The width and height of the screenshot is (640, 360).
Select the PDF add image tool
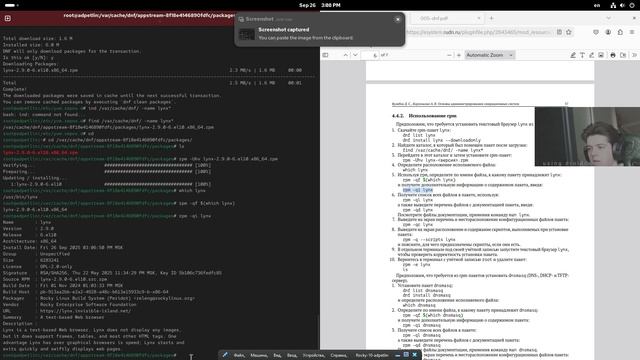click(x=601, y=55)
